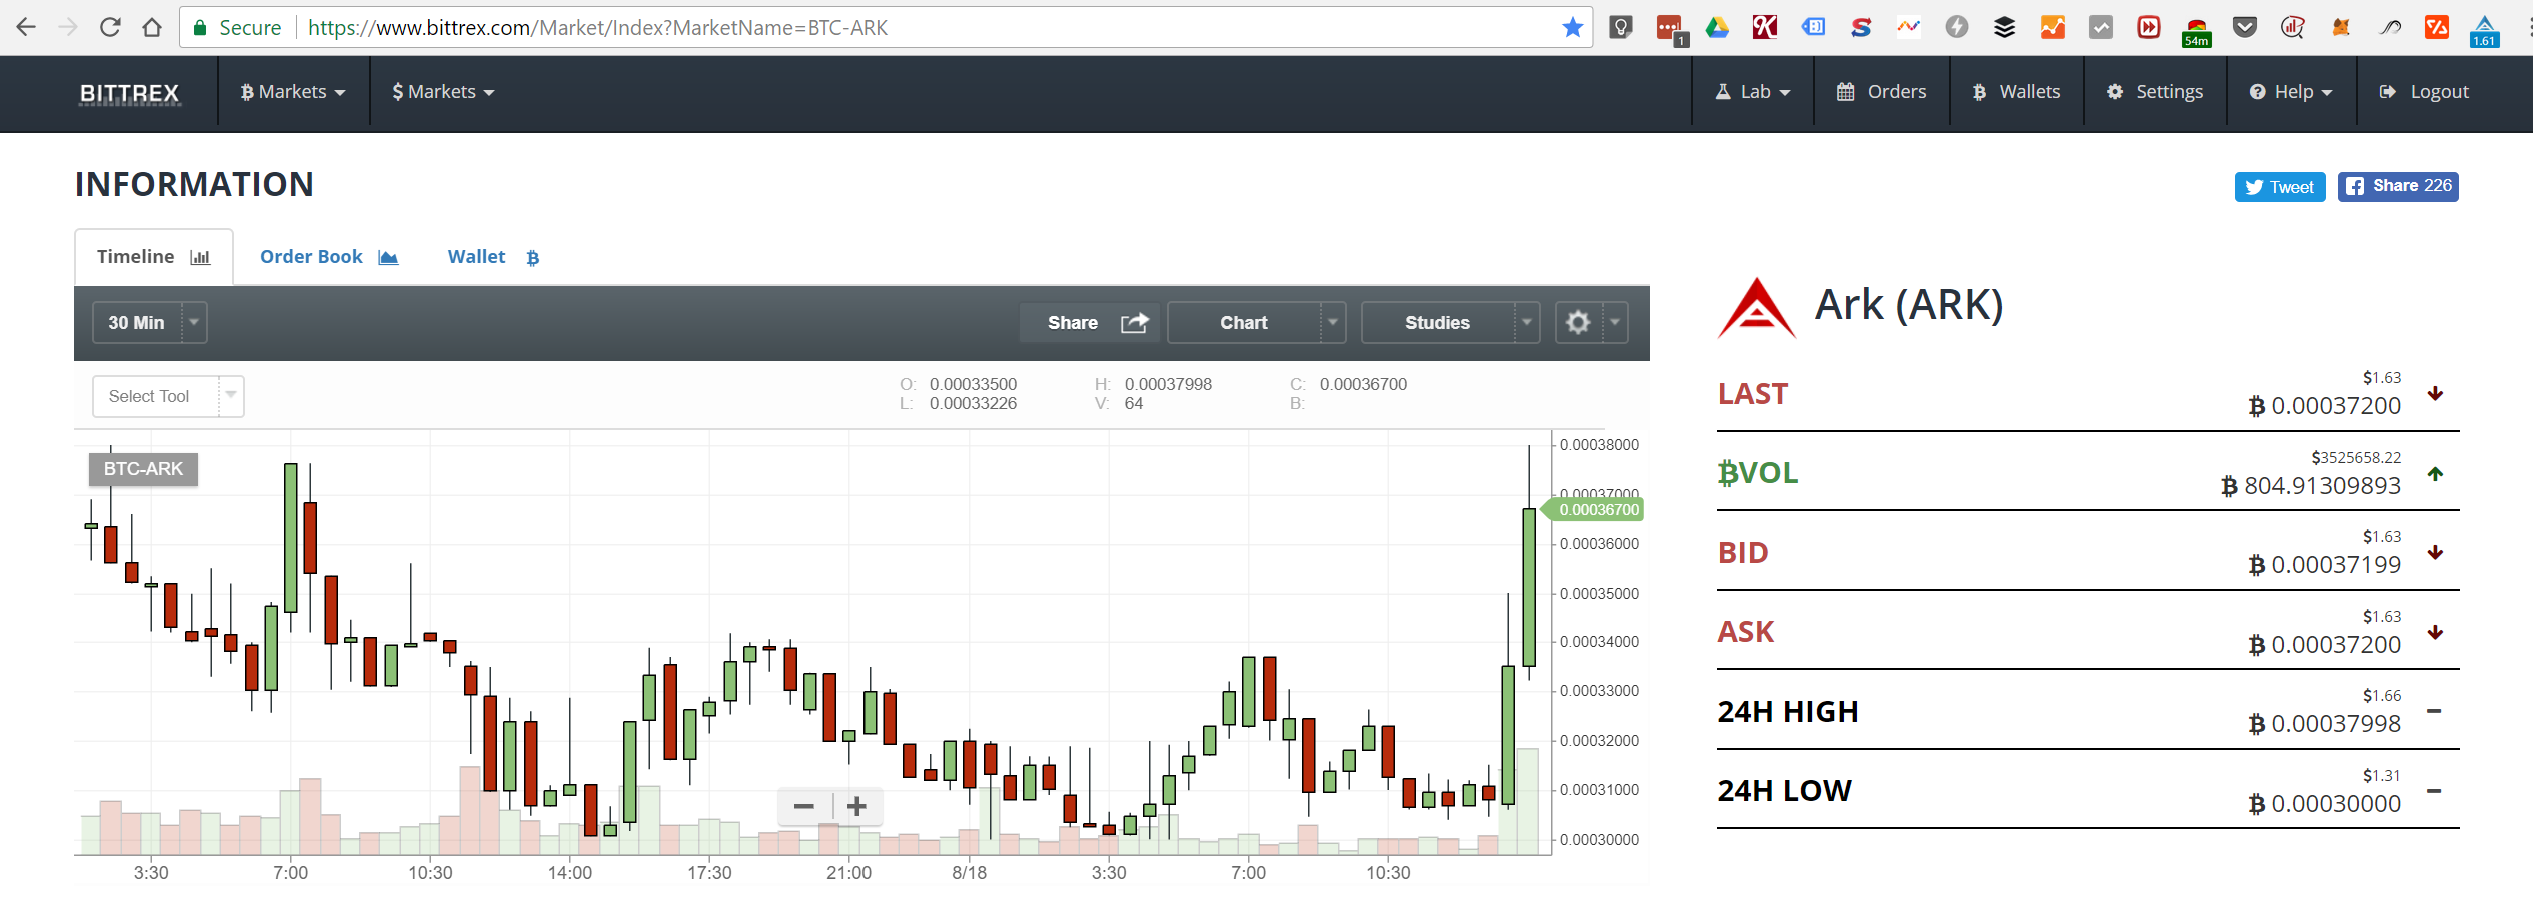Screen dimensions: 2533x923
Task: Select the Timeline tab
Action: [x=154, y=257]
